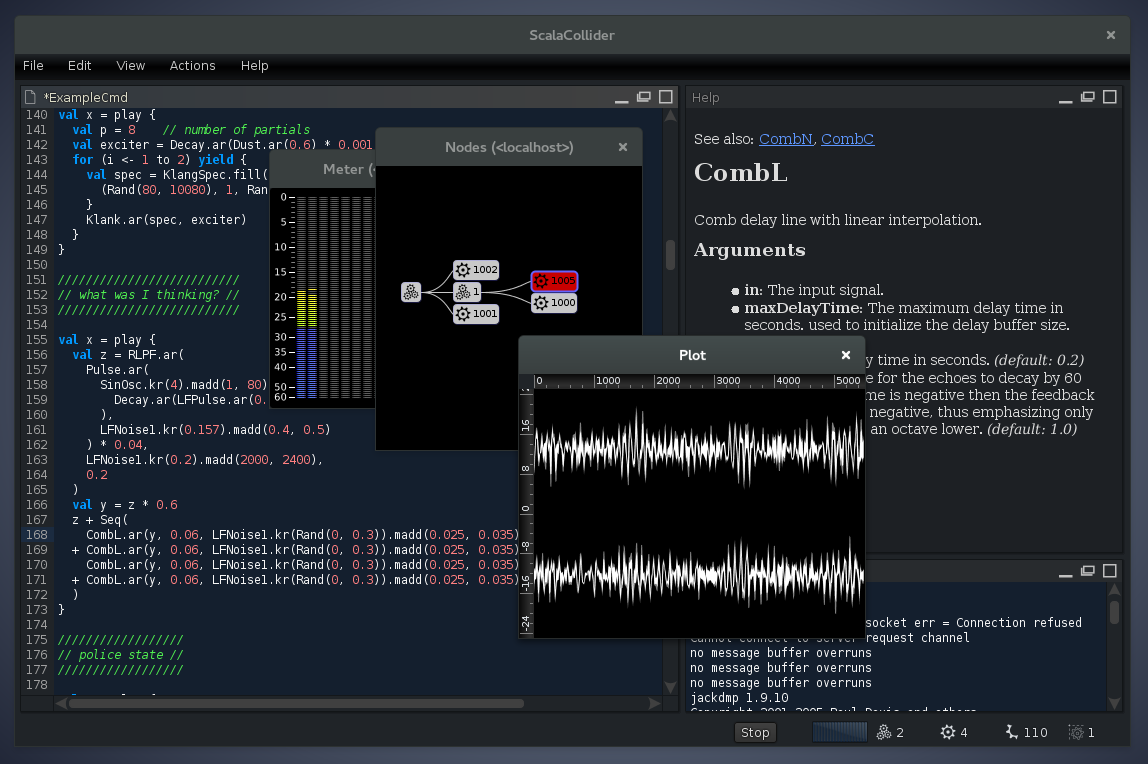Click the editor scroll-left arrow

[61, 703]
